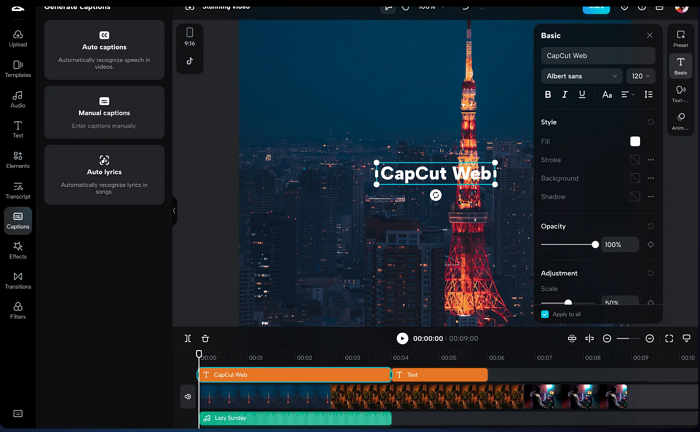This screenshot has height=432, width=700.
Task: Open the line spacing options
Action: 649,95
